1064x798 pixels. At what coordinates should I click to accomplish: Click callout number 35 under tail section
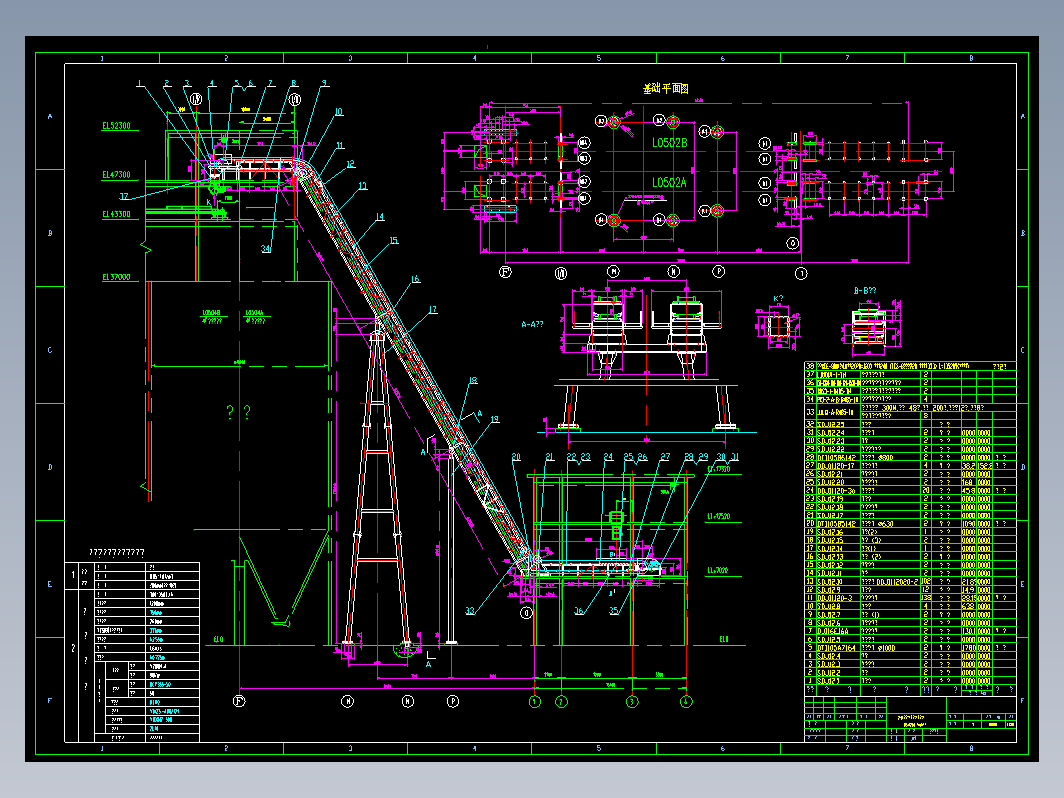coord(613,611)
